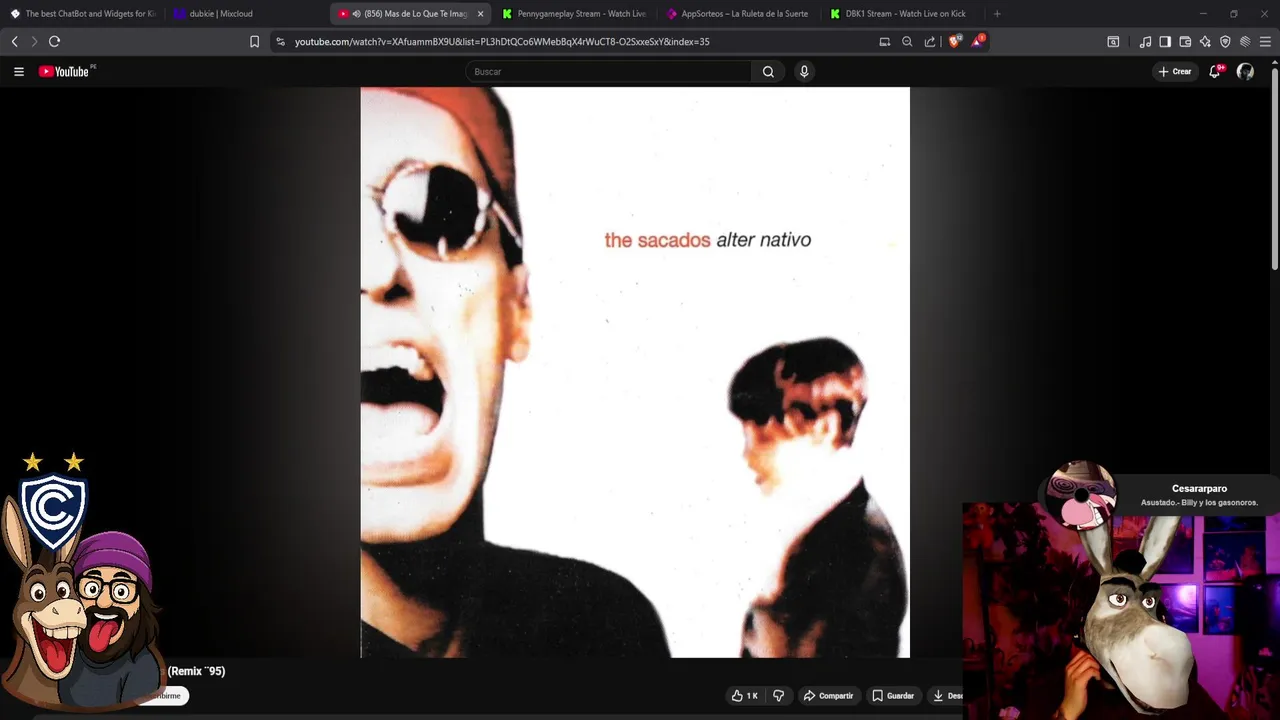Close the active YouTube tab

click(x=480, y=14)
